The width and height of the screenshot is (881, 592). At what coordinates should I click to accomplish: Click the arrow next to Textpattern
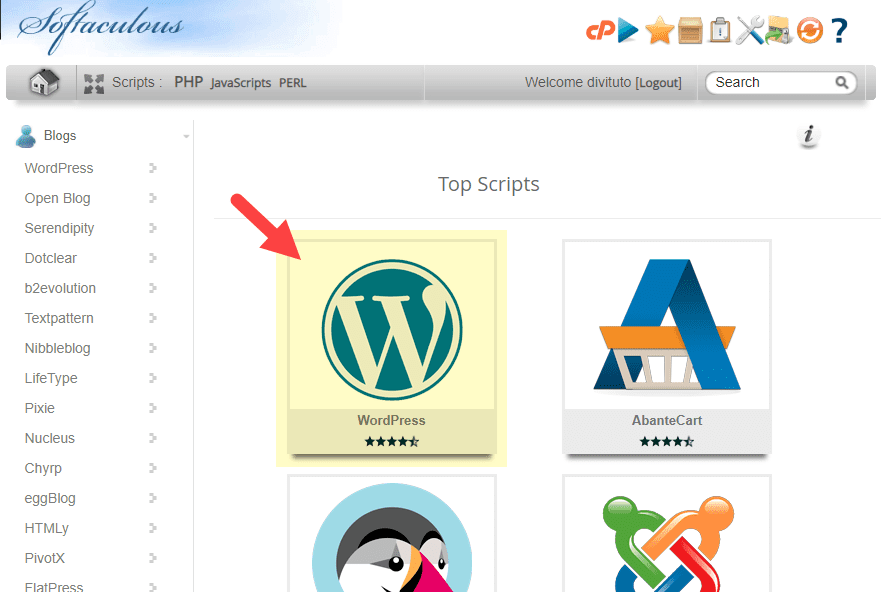153,318
